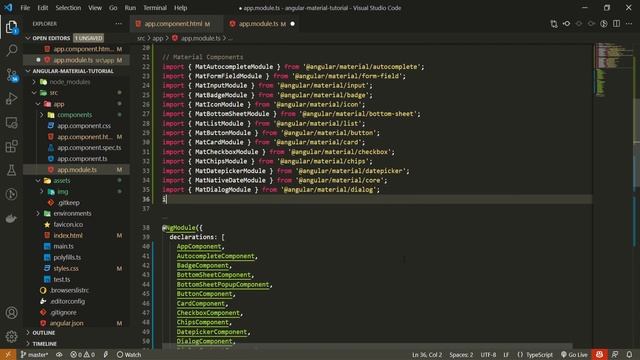Click the red status bar icon near Go Live
The height and width of the screenshot is (360, 640).
[x=599, y=355]
